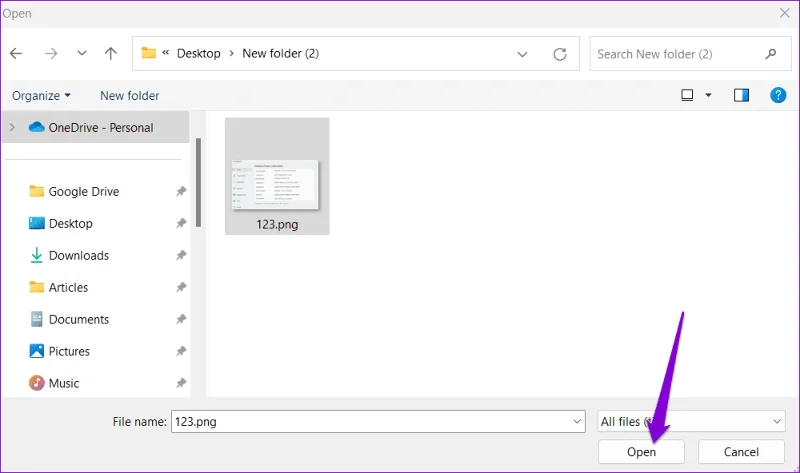Viewport: 800px width, 473px height.
Task: Expand the OneDrive - Personal node
Action: [x=12, y=128]
